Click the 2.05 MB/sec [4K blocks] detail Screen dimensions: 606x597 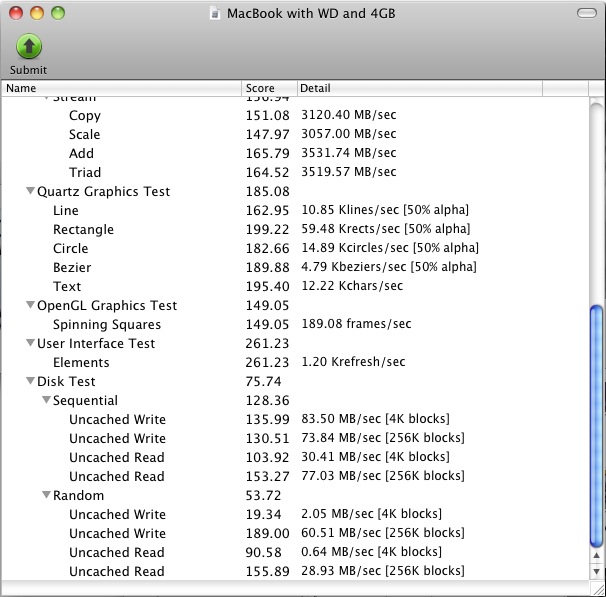[371, 514]
